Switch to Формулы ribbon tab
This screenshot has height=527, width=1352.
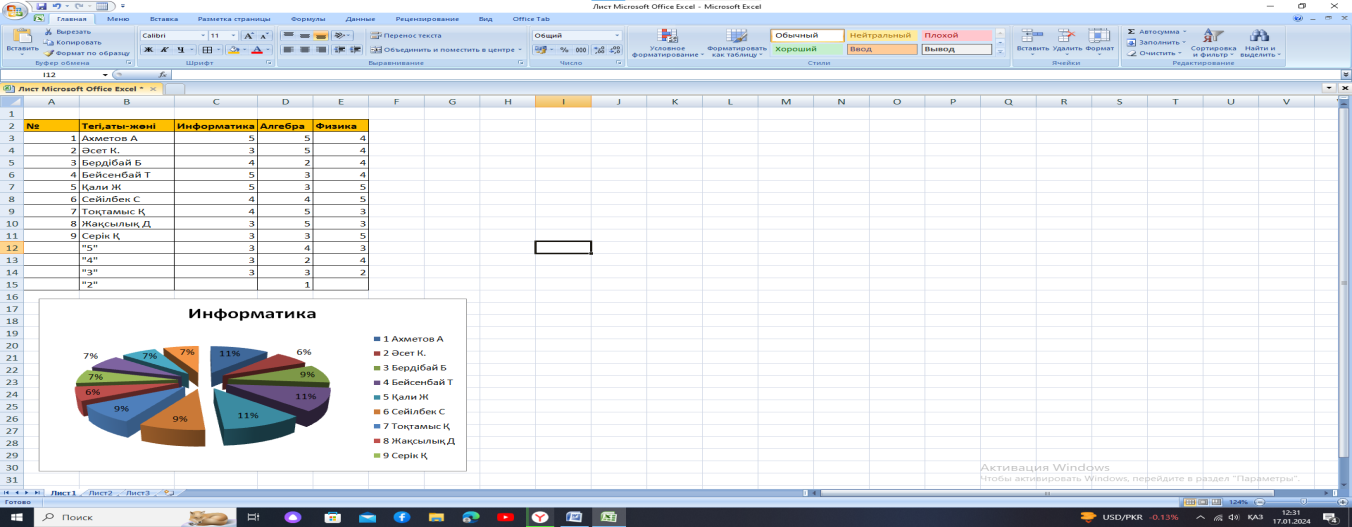pos(307,19)
